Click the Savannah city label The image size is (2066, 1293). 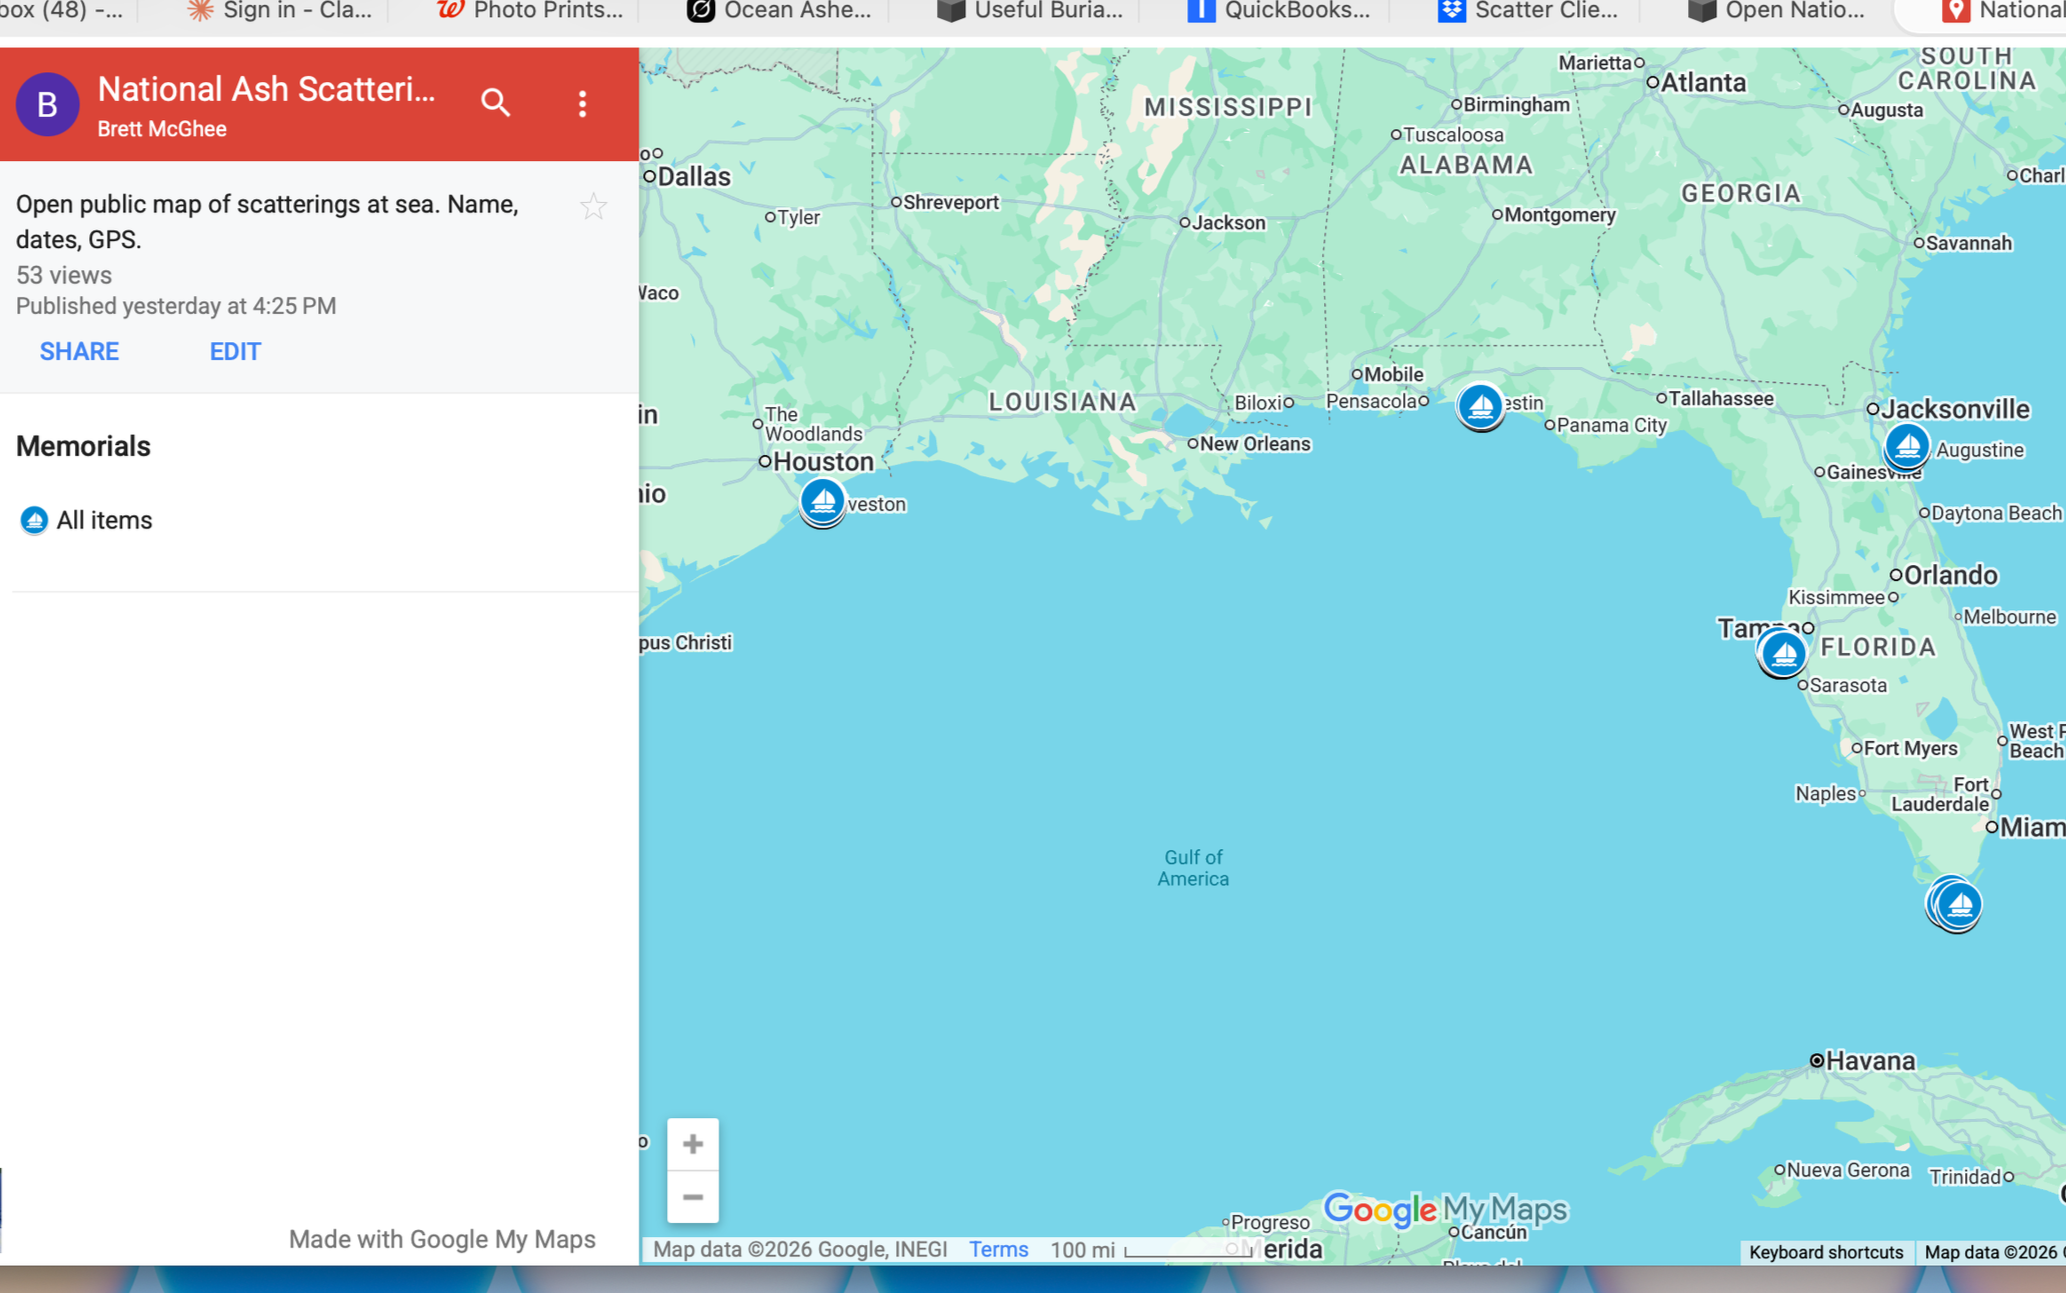point(1969,243)
